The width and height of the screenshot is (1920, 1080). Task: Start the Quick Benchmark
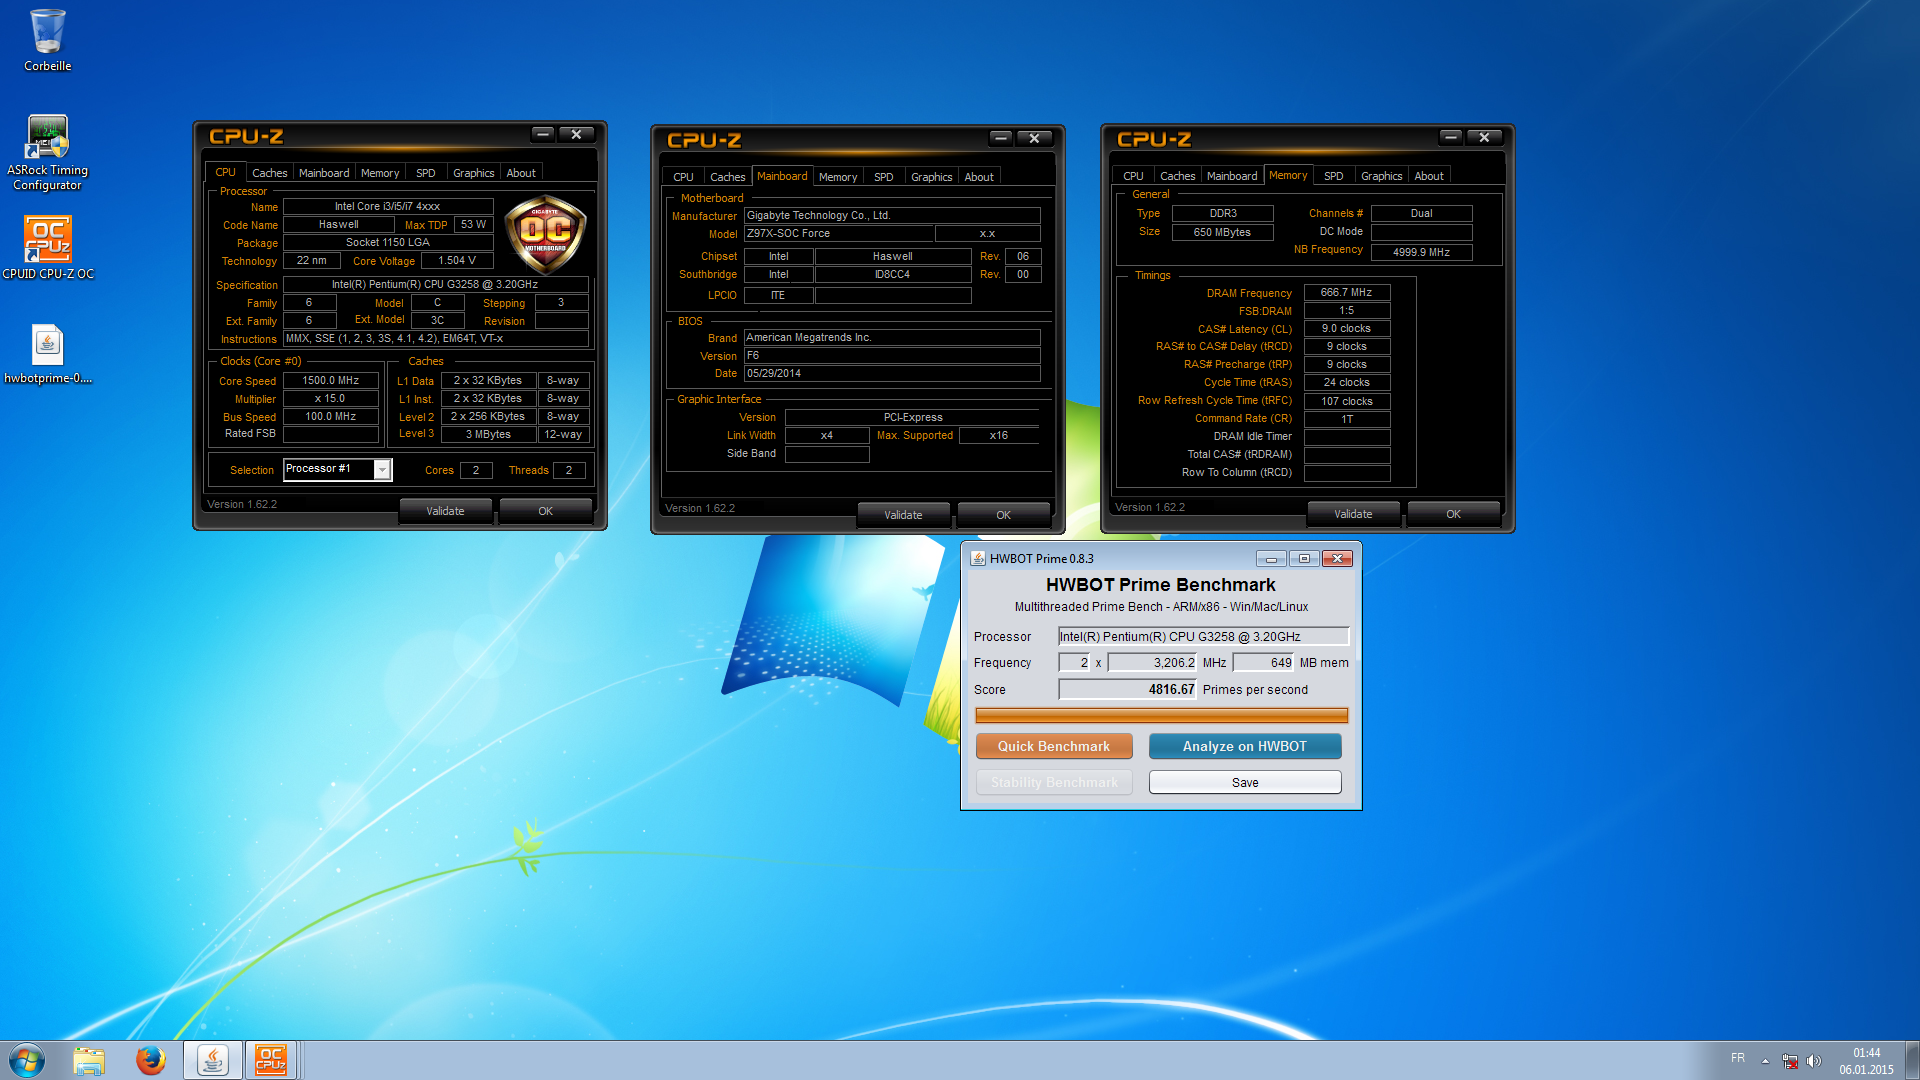1054,746
